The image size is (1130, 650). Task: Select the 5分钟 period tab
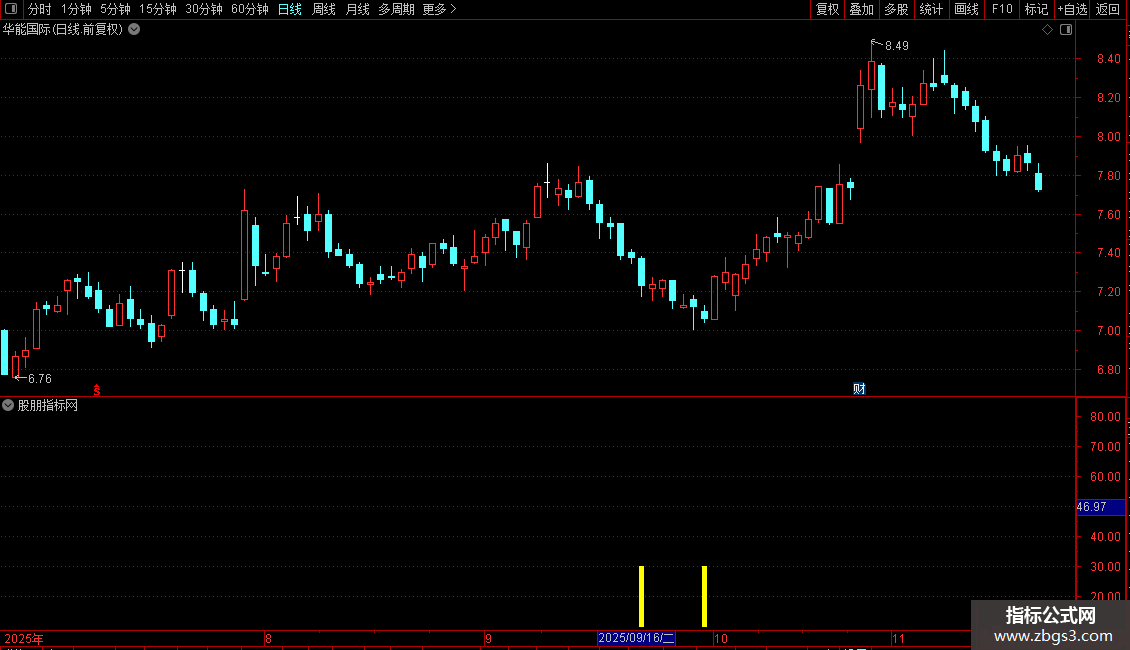(115, 9)
